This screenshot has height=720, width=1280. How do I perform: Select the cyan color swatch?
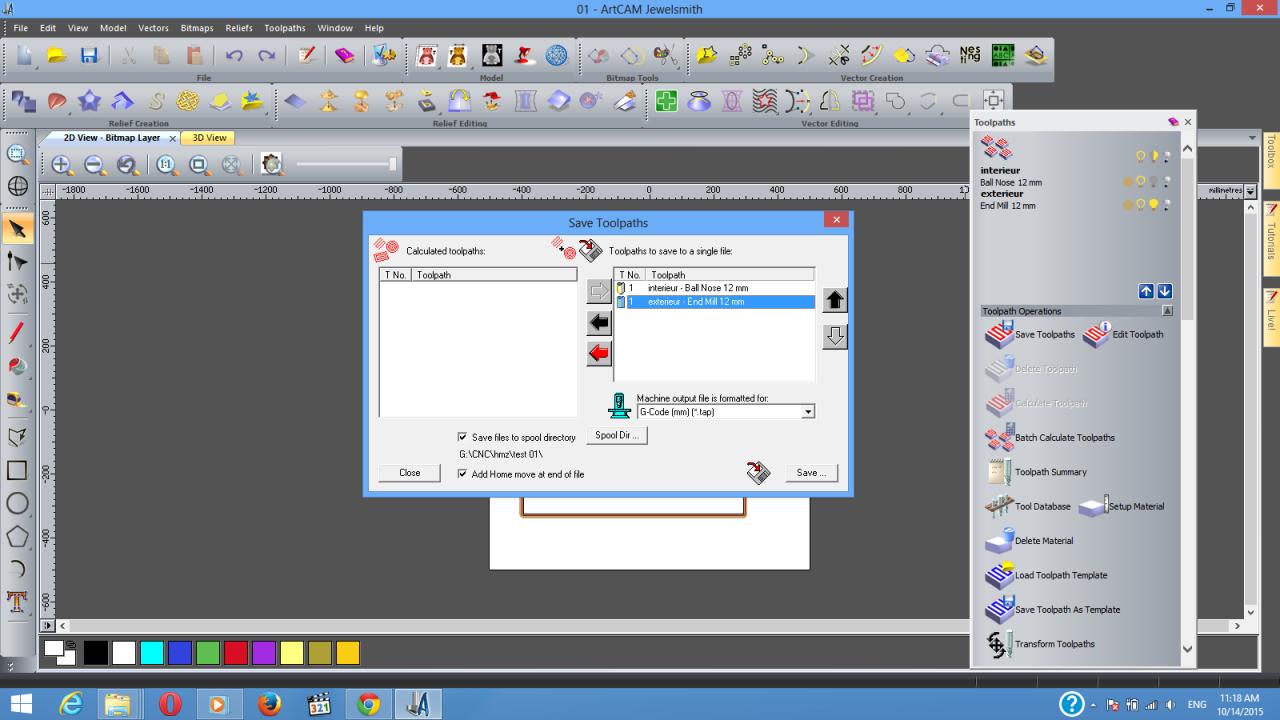(152, 653)
